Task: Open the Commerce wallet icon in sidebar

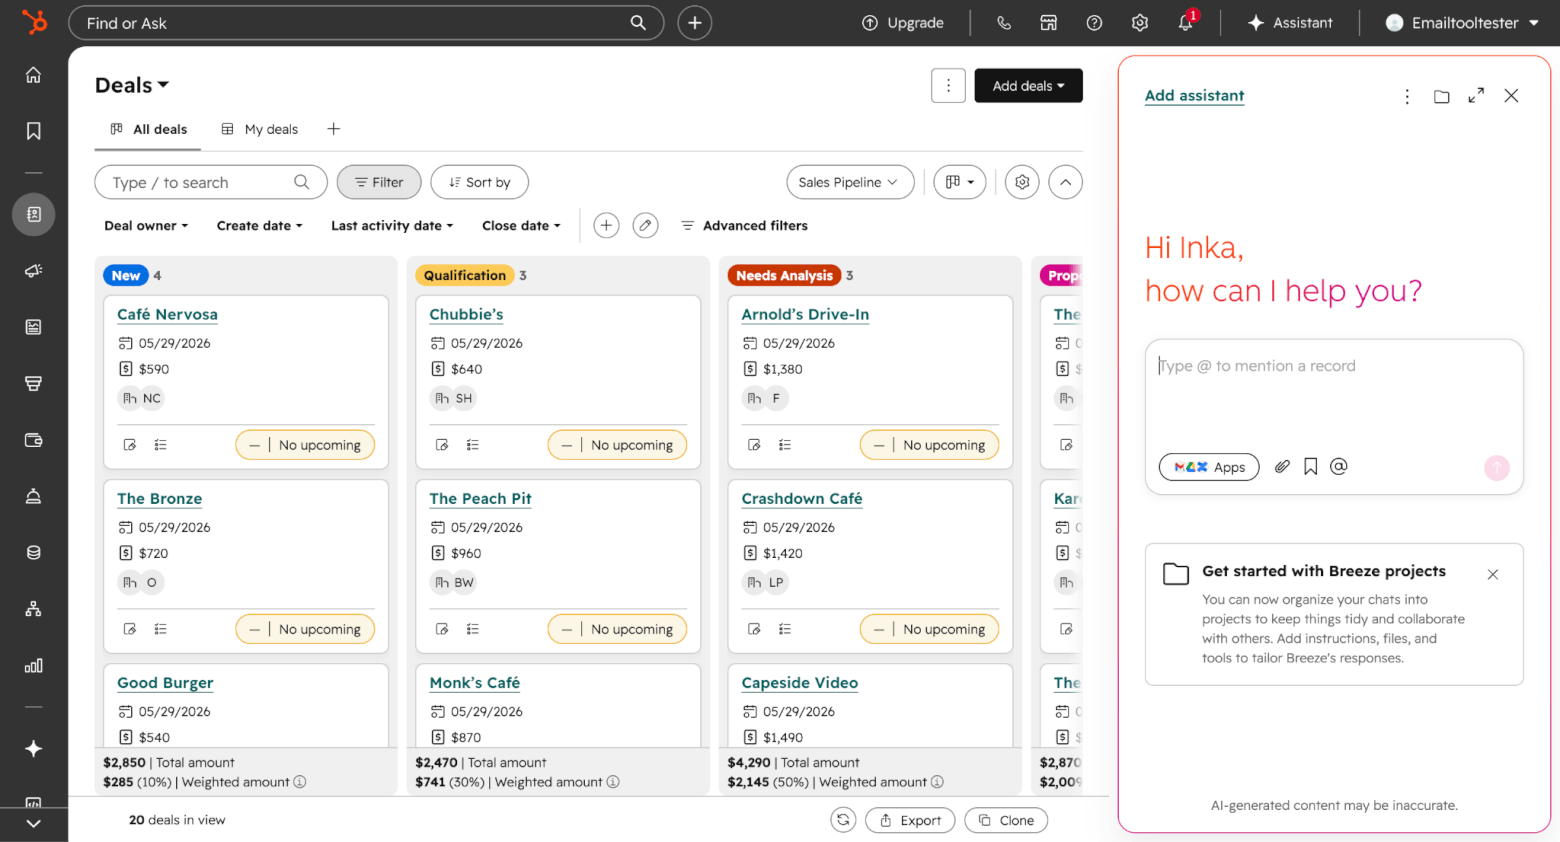Action: 33,440
